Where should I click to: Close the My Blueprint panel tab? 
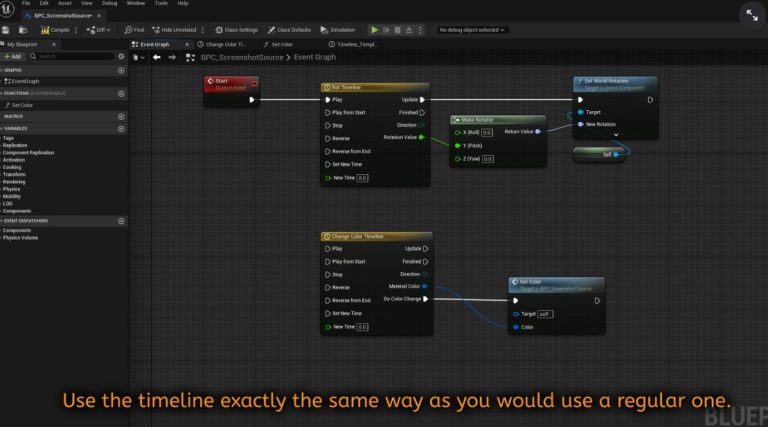[x=54, y=45]
